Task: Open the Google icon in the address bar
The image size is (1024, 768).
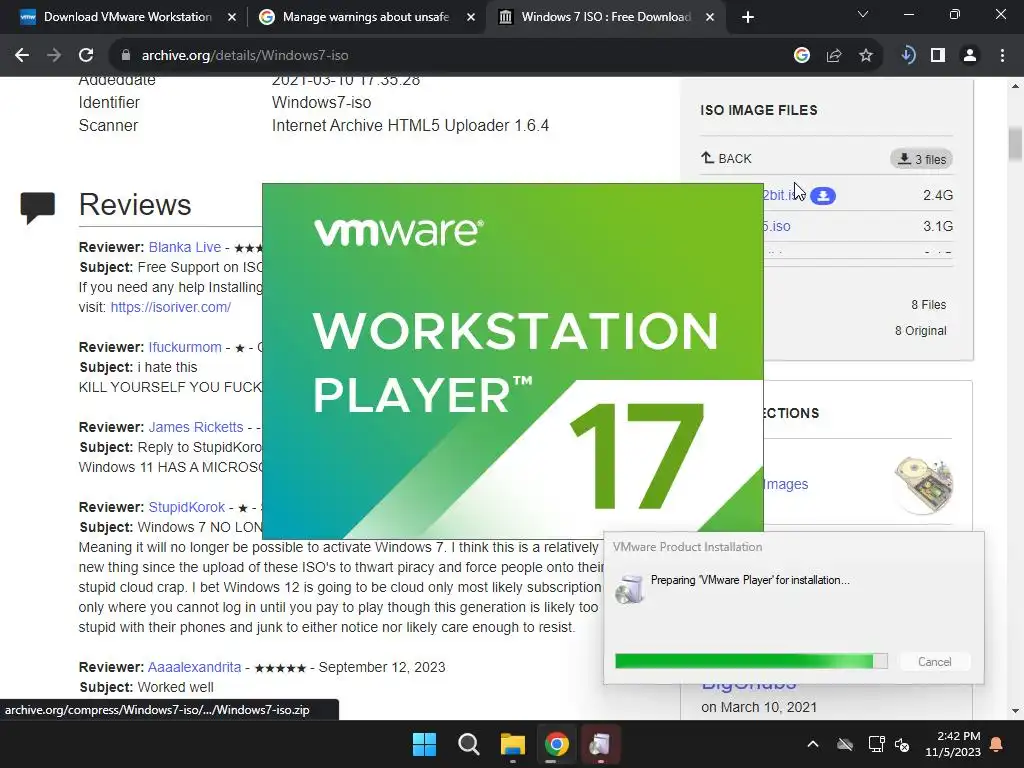Action: tap(801, 56)
